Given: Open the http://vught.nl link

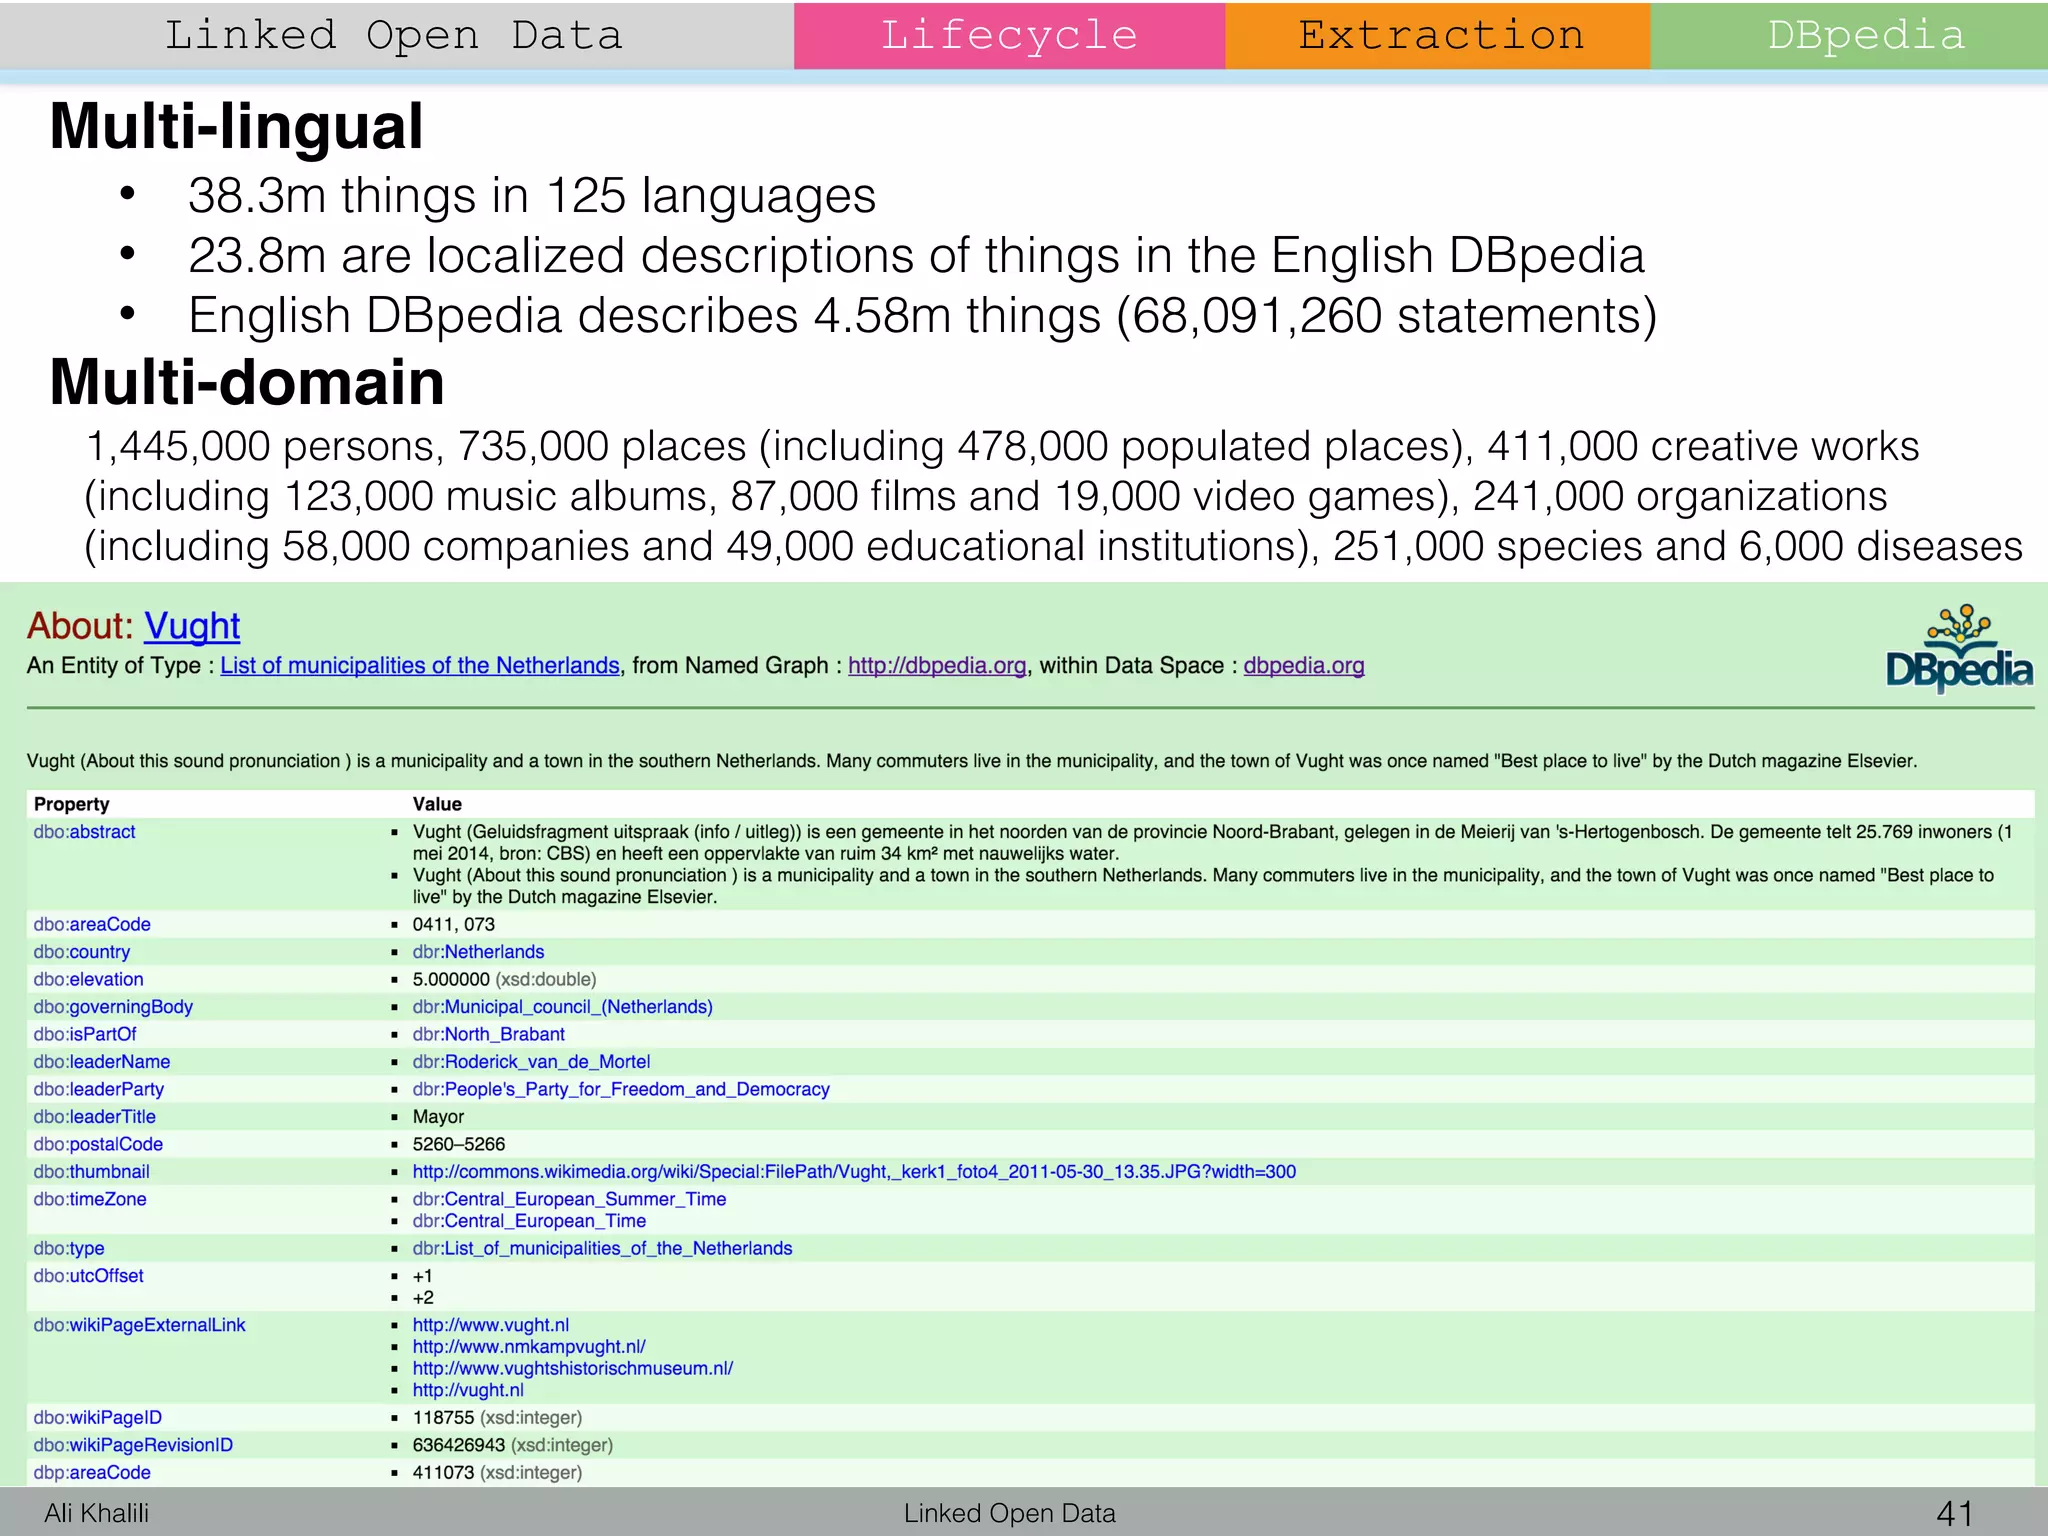Looking at the screenshot, I should pyautogui.click(x=468, y=1391).
